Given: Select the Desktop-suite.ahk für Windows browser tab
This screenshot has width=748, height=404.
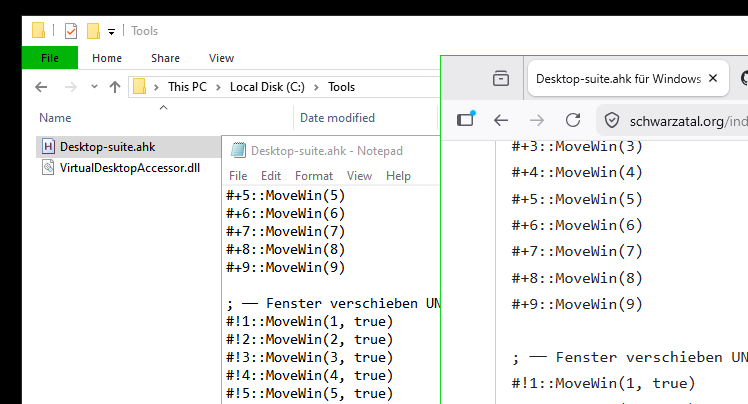Looking at the screenshot, I should [x=618, y=79].
